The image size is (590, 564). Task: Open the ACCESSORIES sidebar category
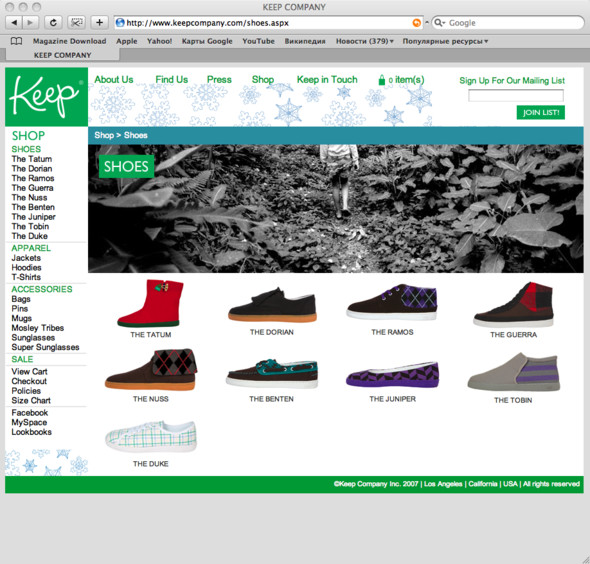click(42, 289)
